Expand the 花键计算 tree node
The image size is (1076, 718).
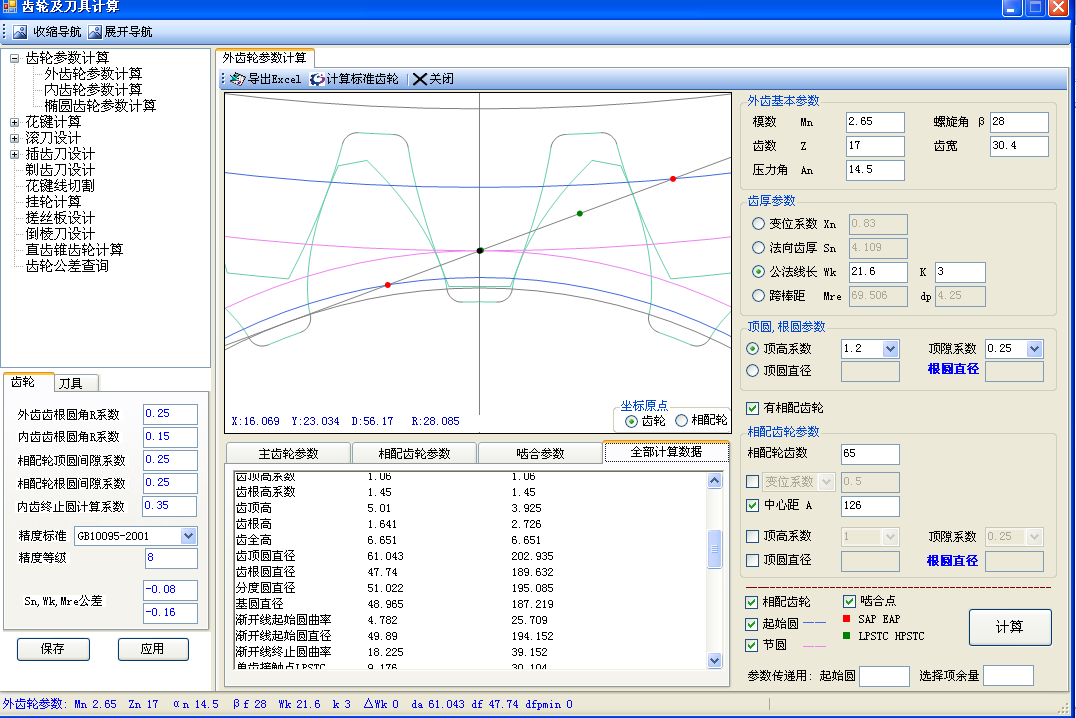14,122
